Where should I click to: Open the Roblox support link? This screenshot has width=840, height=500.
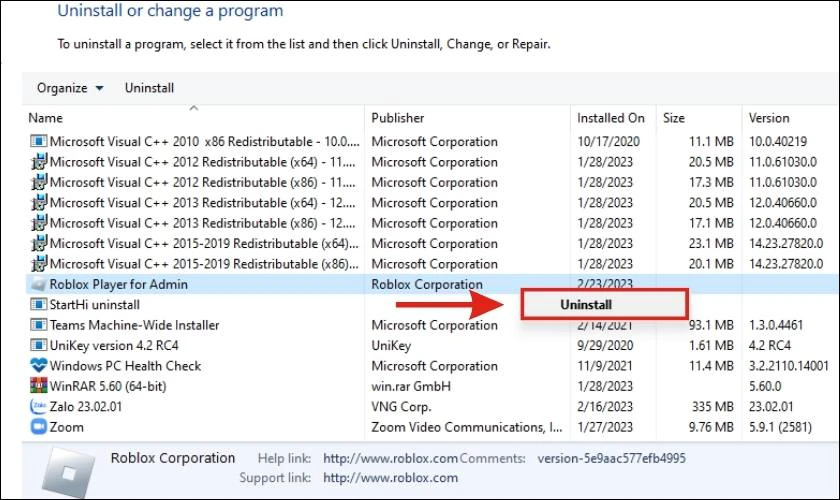point(391,477)
